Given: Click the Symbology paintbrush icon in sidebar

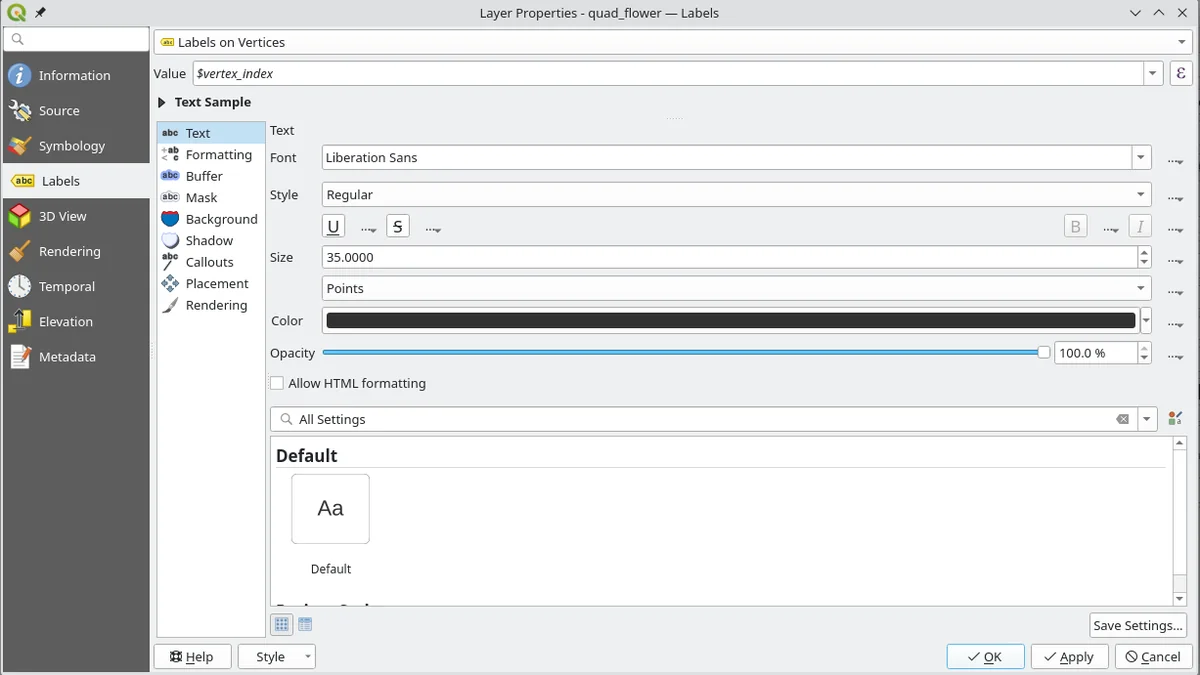Looking at the screenshot, I should tap(19, 146).
